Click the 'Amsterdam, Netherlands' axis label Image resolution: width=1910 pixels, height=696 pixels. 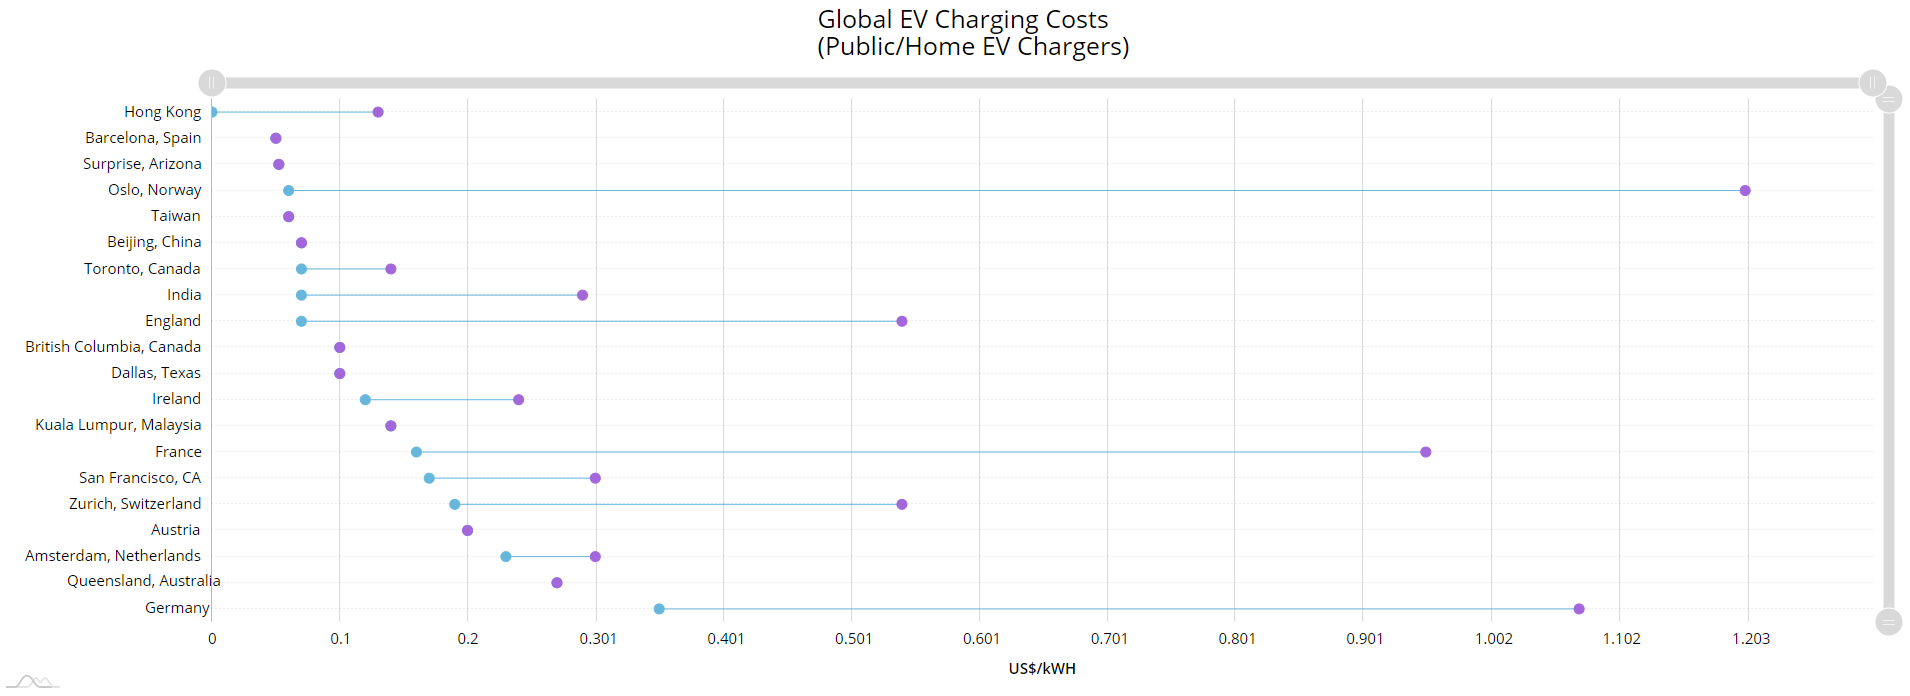click(113, 556)
